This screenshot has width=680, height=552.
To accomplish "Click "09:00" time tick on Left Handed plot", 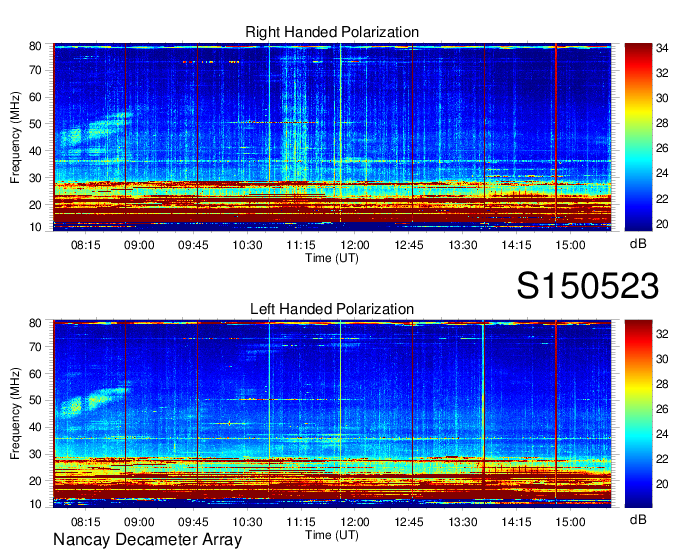I will (x=139, y=522).
